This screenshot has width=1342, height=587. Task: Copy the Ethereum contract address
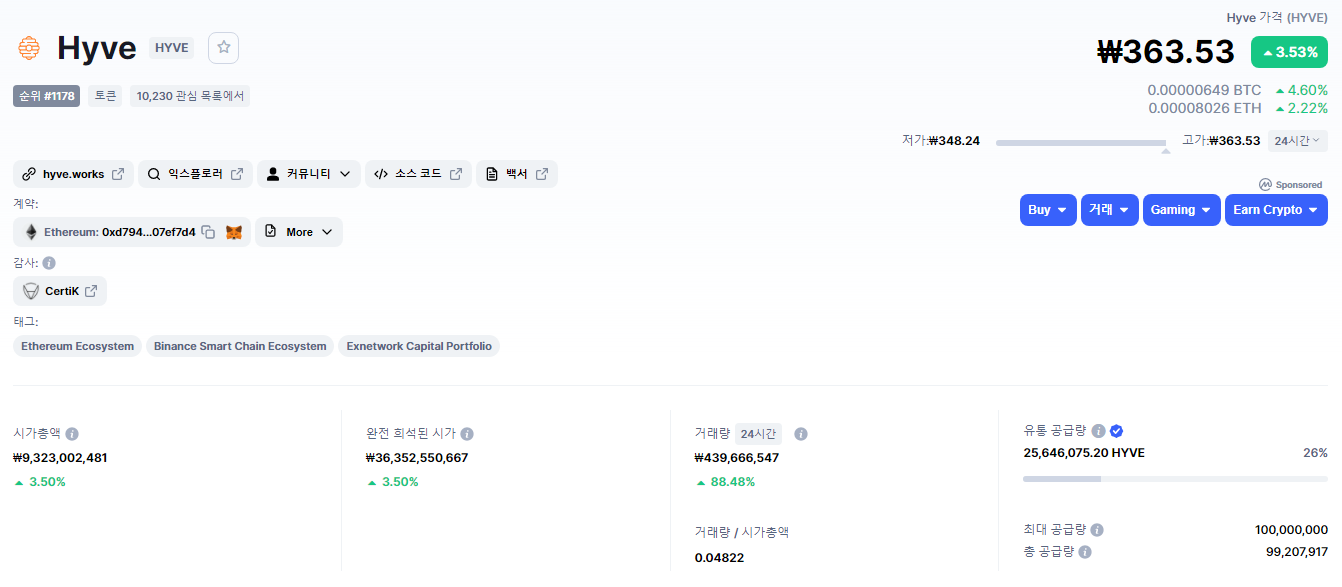[208, 232]
